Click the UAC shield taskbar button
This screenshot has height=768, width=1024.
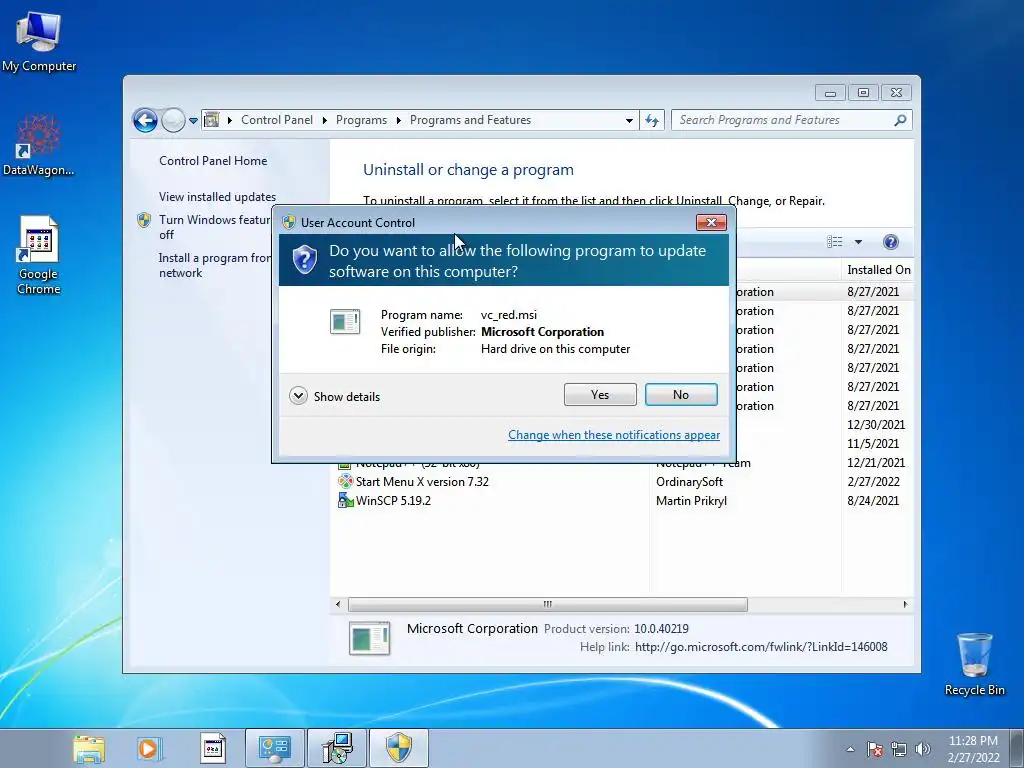click(398, 748)
